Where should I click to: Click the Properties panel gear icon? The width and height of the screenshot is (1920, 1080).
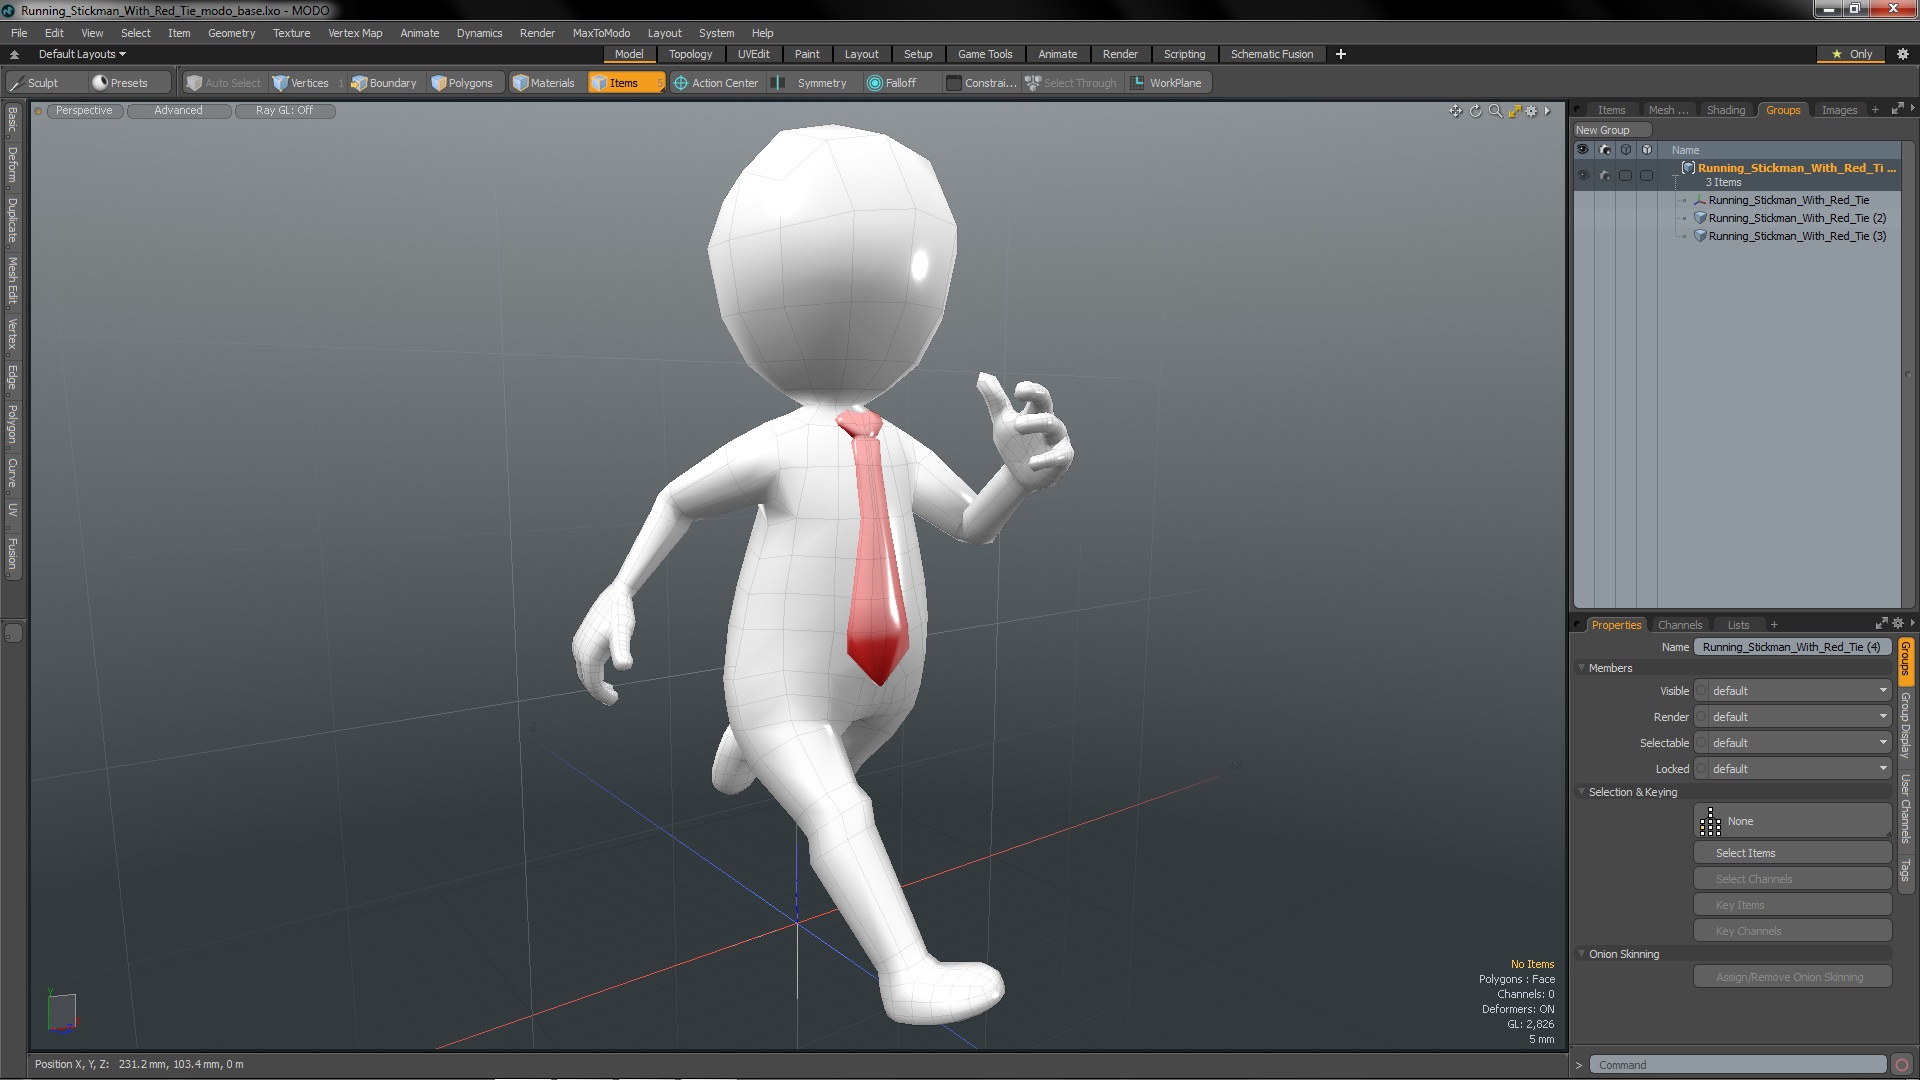[x=1898, y=623]
